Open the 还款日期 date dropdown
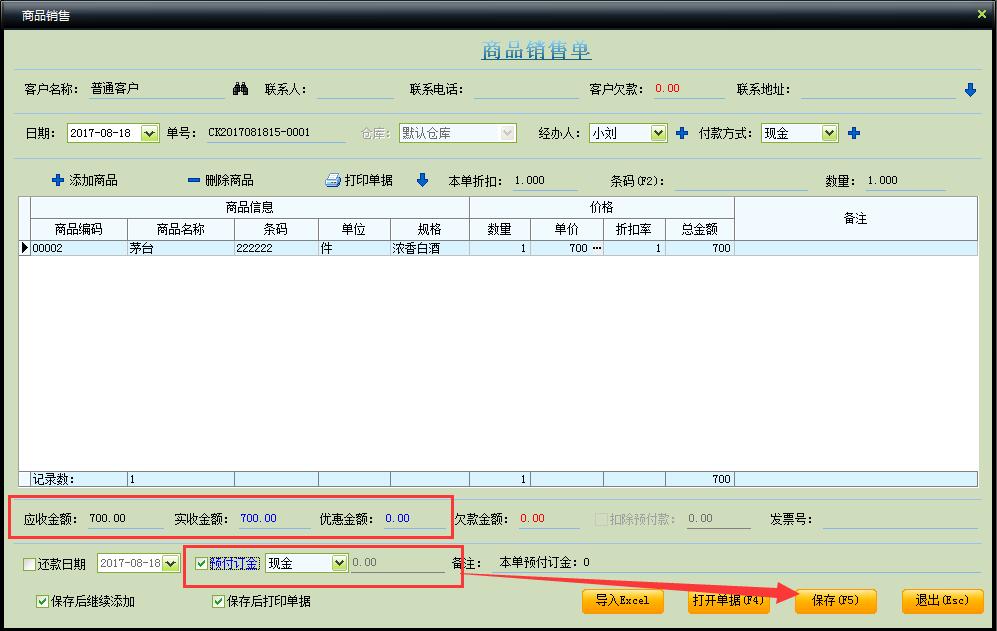The image size is (997, 631). click(x=170, y=564)
